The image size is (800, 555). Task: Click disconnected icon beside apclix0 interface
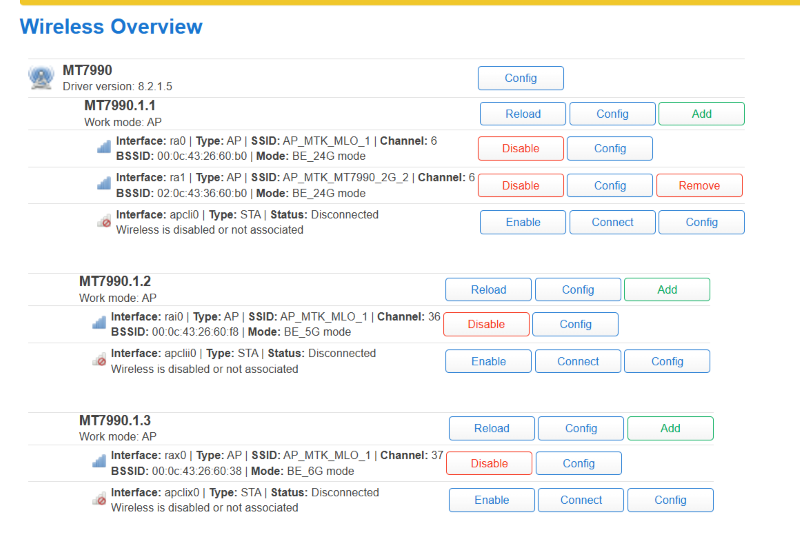(x=99, y=499)
